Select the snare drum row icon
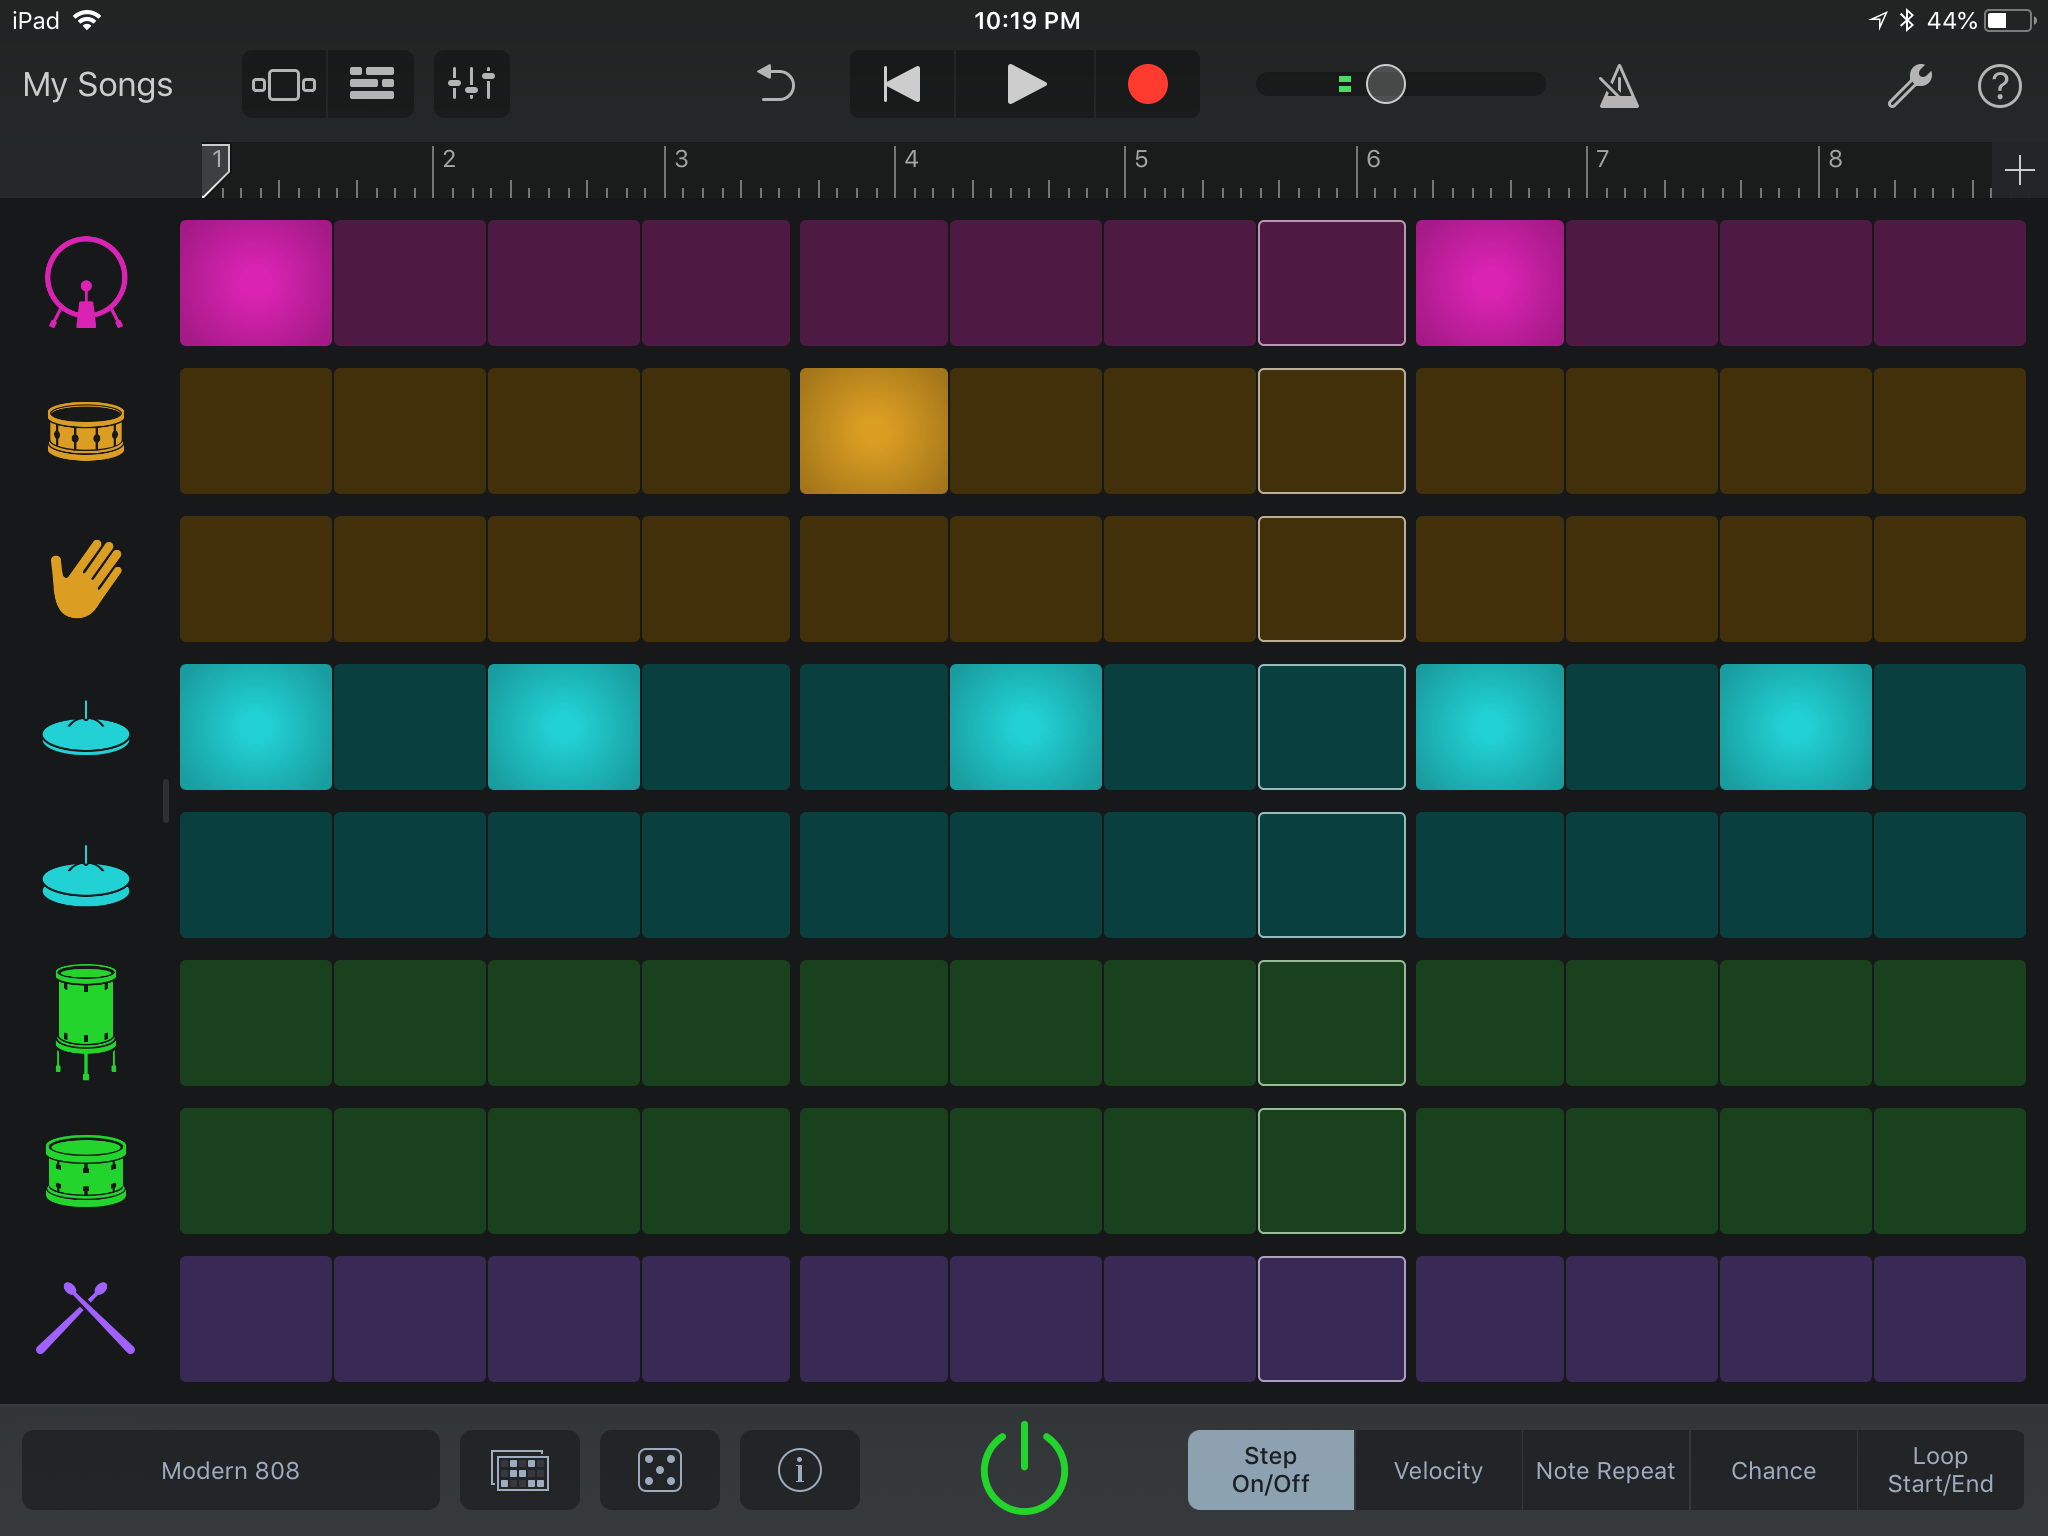The image size is (2048, 1536). point(86,431)
